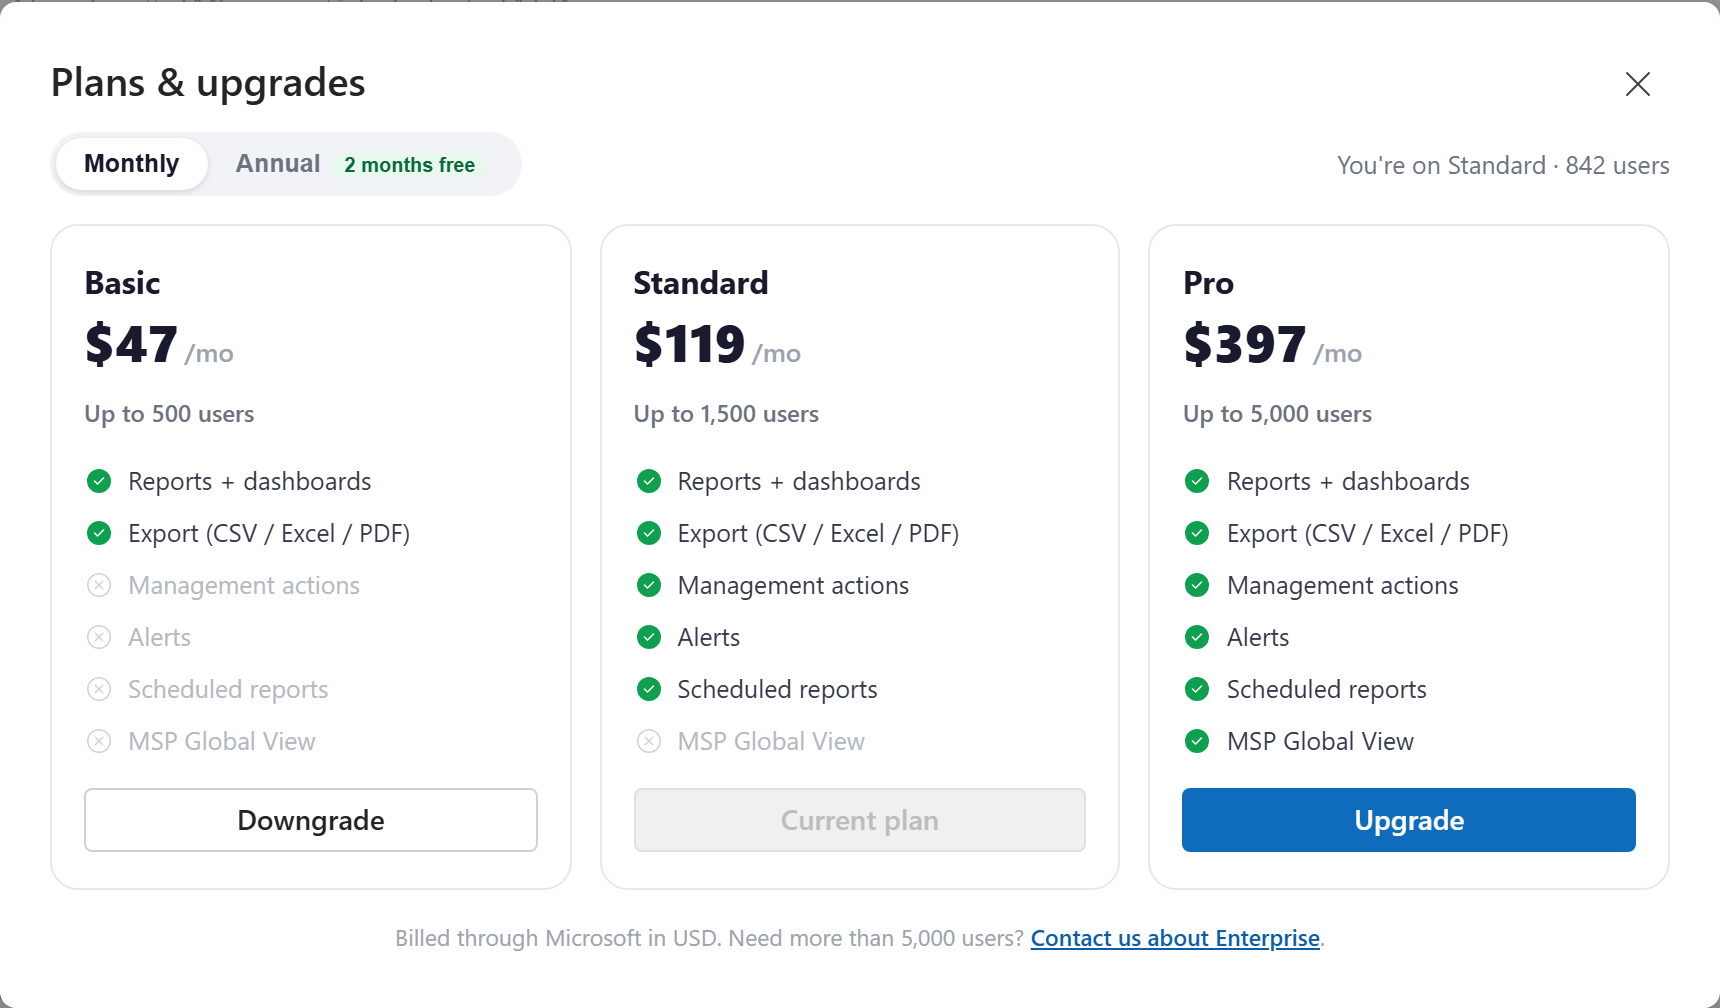This screenshot has width=1720, height=1008.
Task: Click Basic Management actions unavailable icon
Action: [99, 586]
